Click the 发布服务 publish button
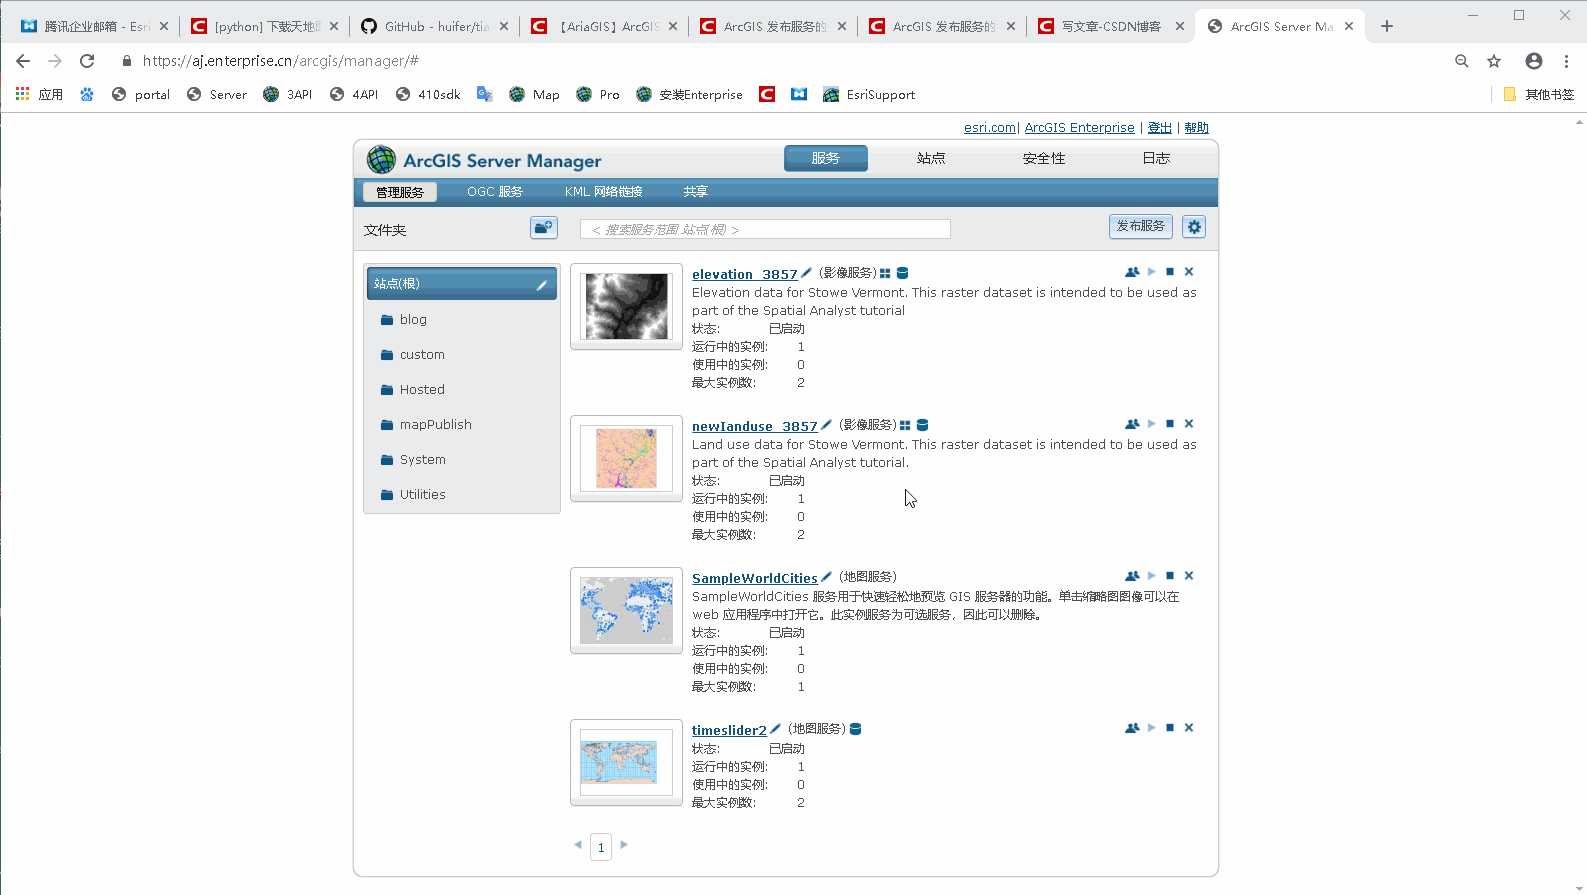 pyautogui.click(x=1141, y=227)
